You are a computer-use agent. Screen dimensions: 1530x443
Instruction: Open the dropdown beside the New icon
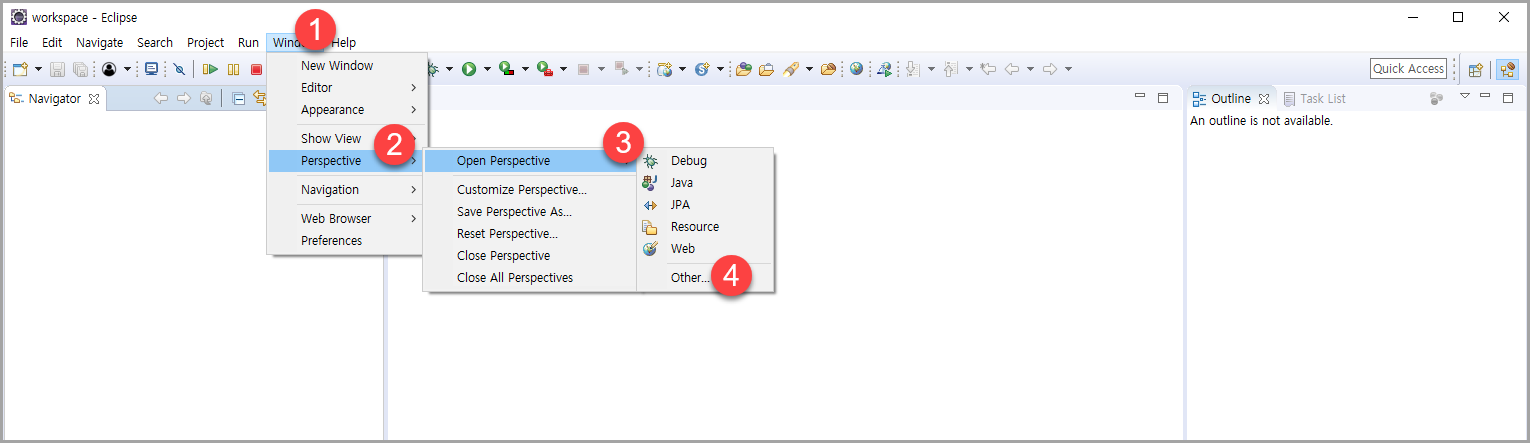pyautogui.click(x=38, y=69)
